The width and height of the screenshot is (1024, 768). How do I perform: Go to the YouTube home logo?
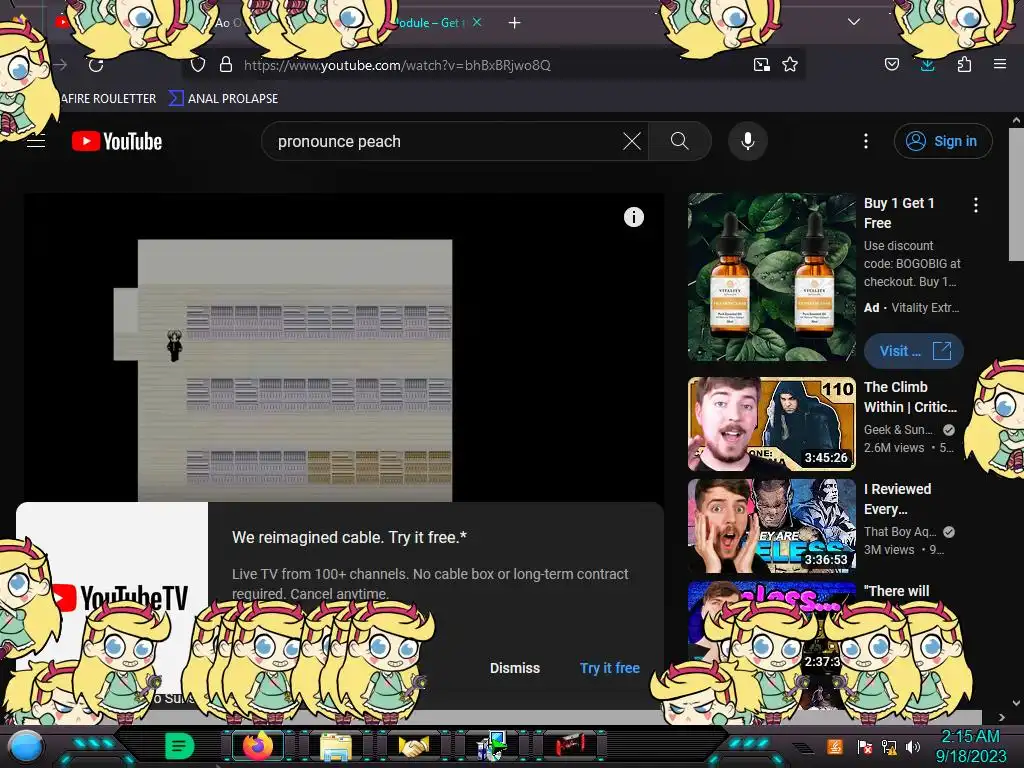click(x=117, y=141)
